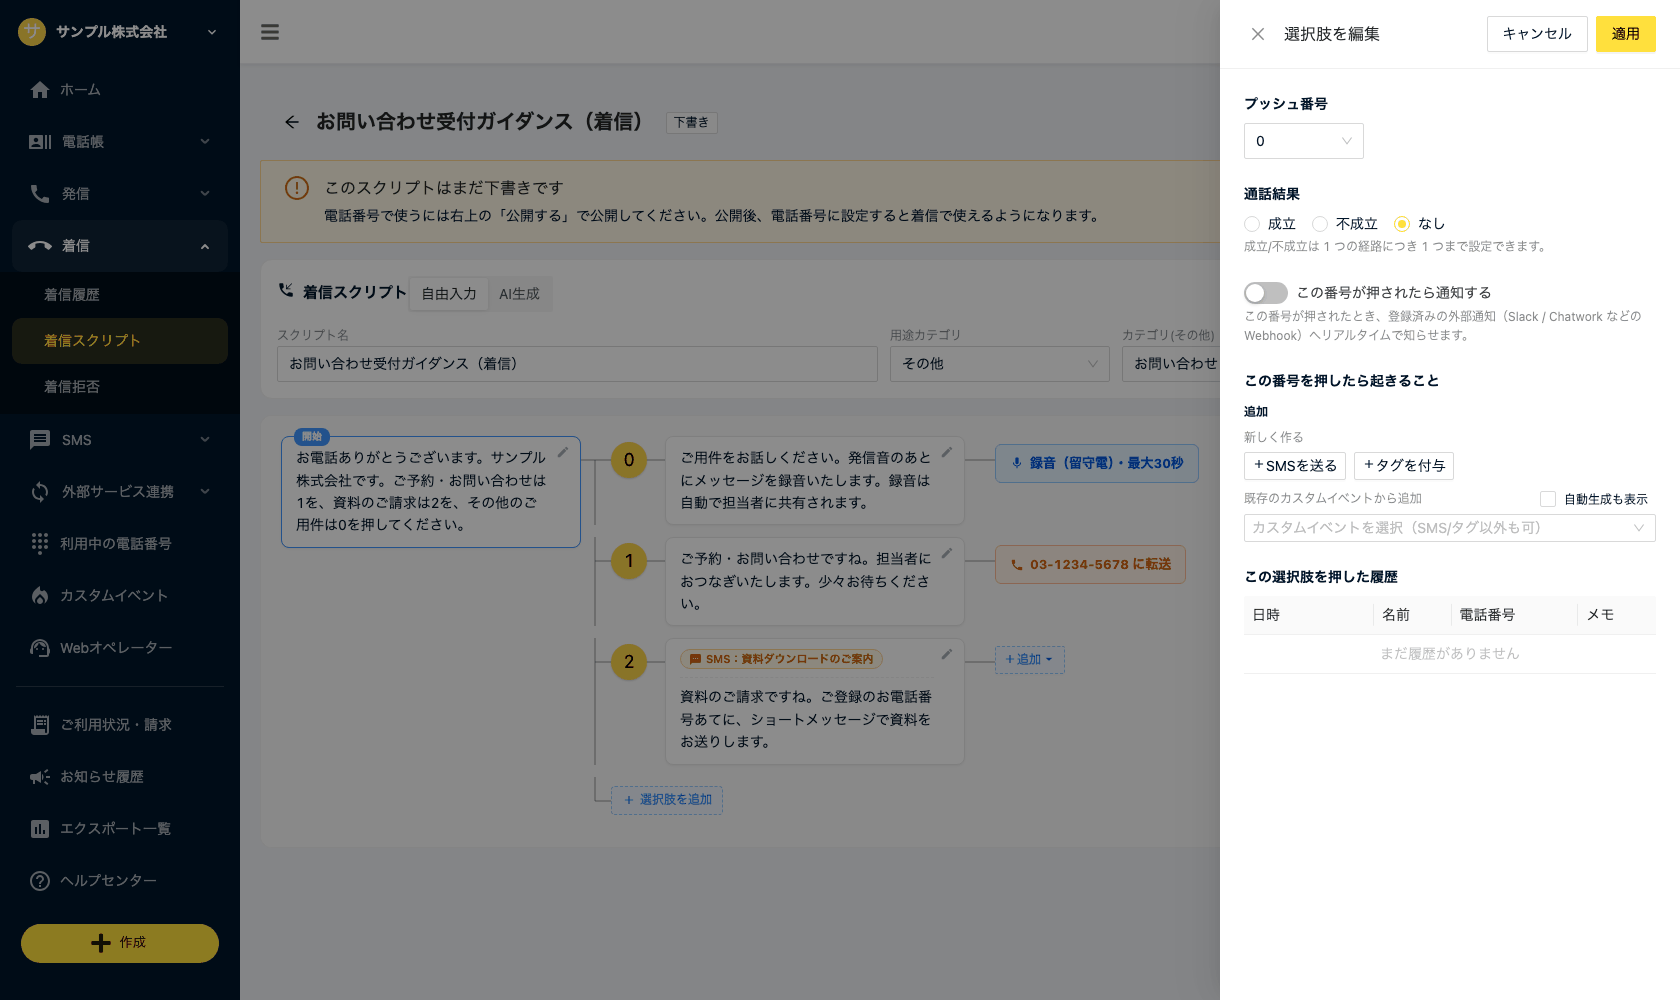The width and height of the screenshot is (1680, 1000).
Task: Expand the SMS sidebar section chevron
Action: click(205, 440)
